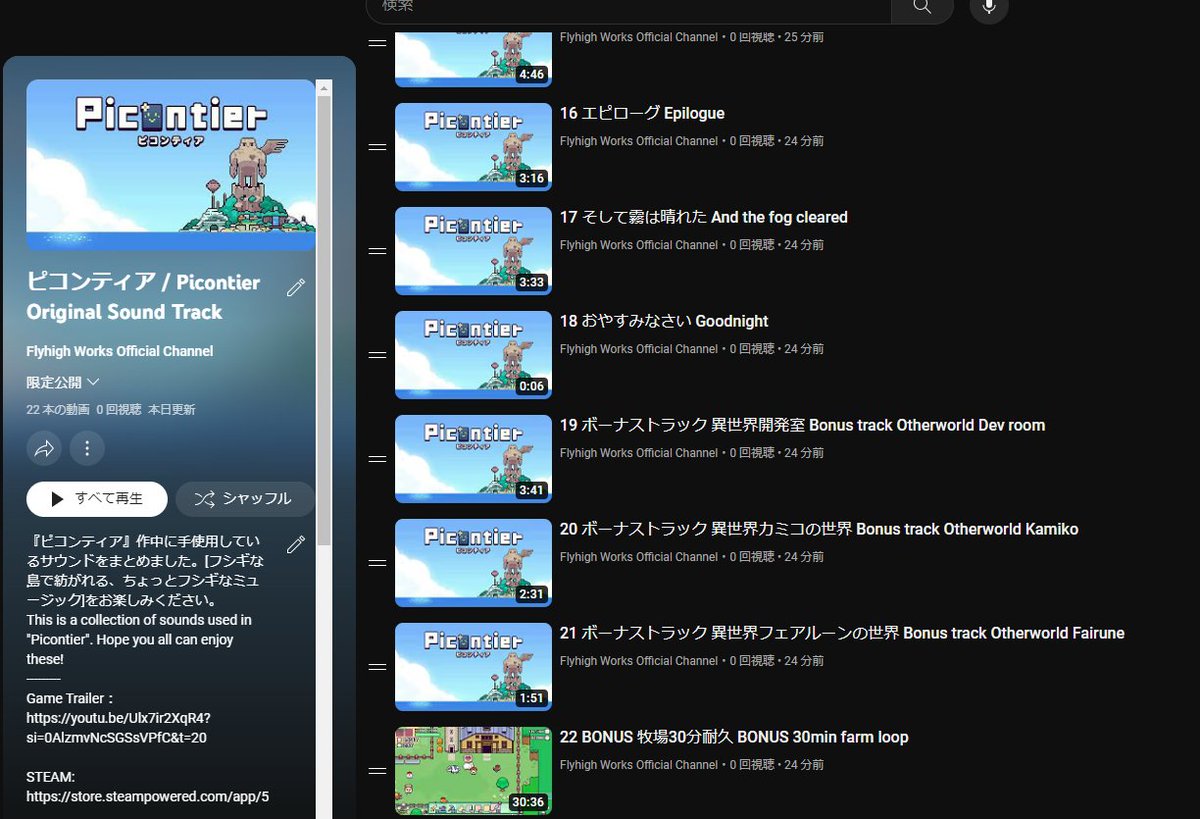This screenshot has width=1200, height=819.
Task: Open channel name under 16 Epilogue
Action: (639, 141)
